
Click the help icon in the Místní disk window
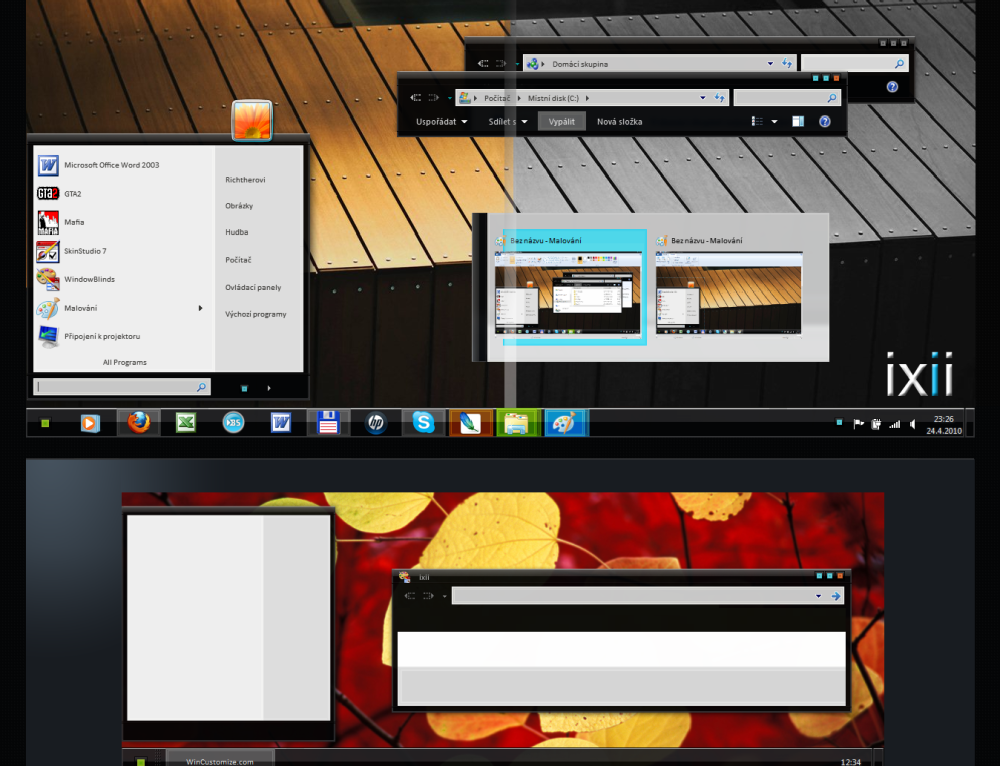[x=825, y=121]
